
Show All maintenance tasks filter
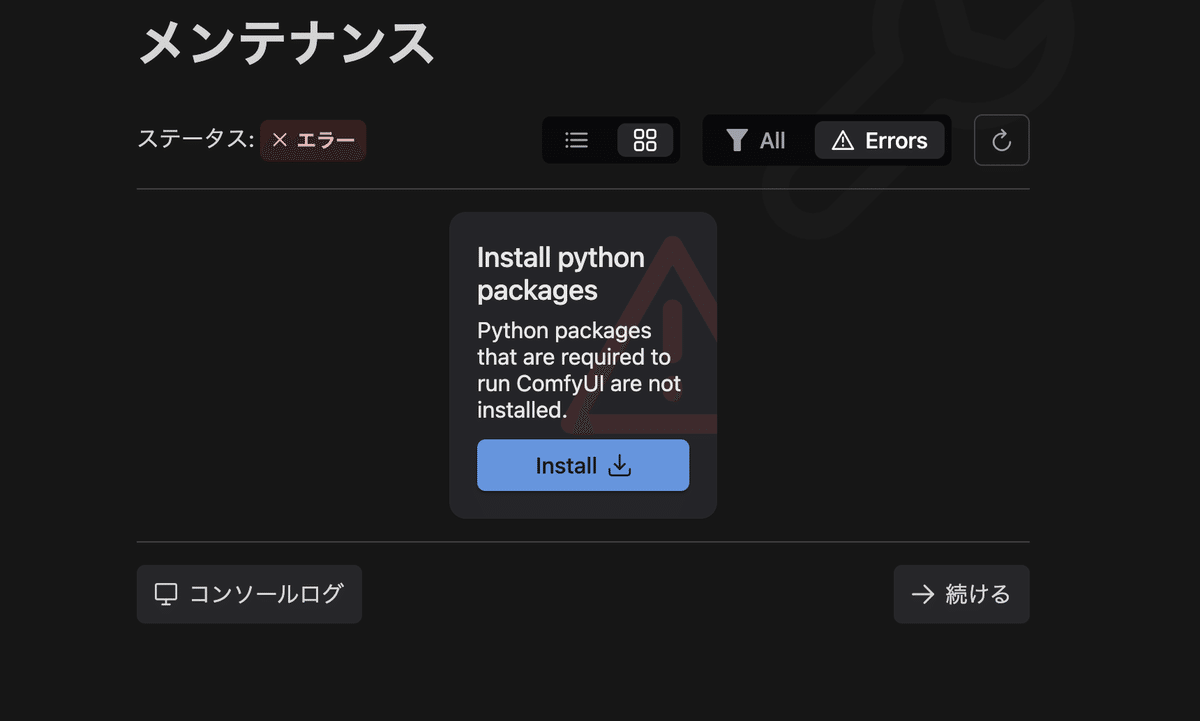(756, 141)
